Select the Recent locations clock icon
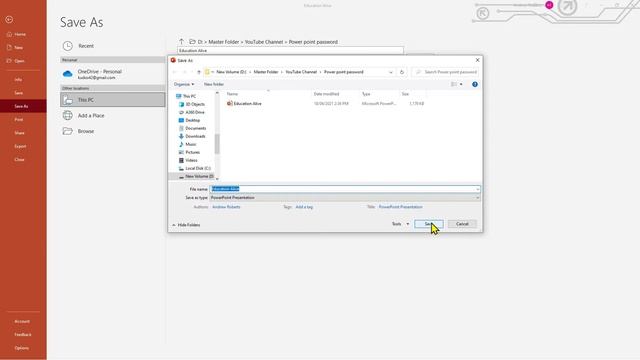The image size is (640, 360). (x=68, y=46)
